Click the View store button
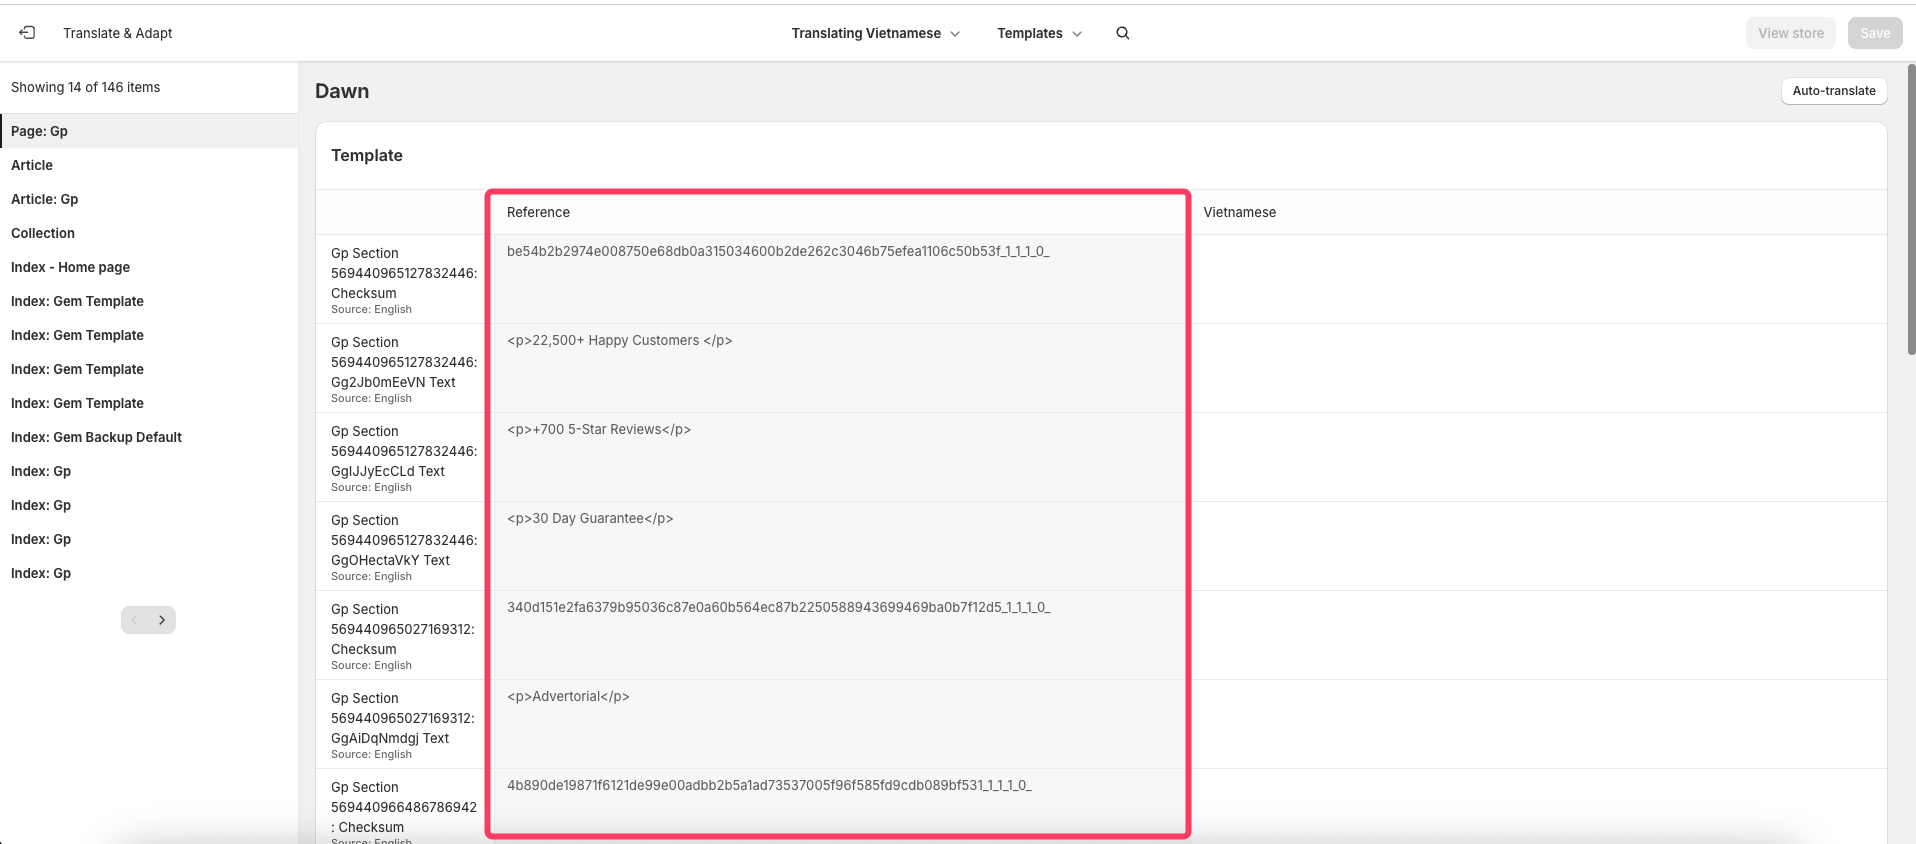 (1790, 33)
